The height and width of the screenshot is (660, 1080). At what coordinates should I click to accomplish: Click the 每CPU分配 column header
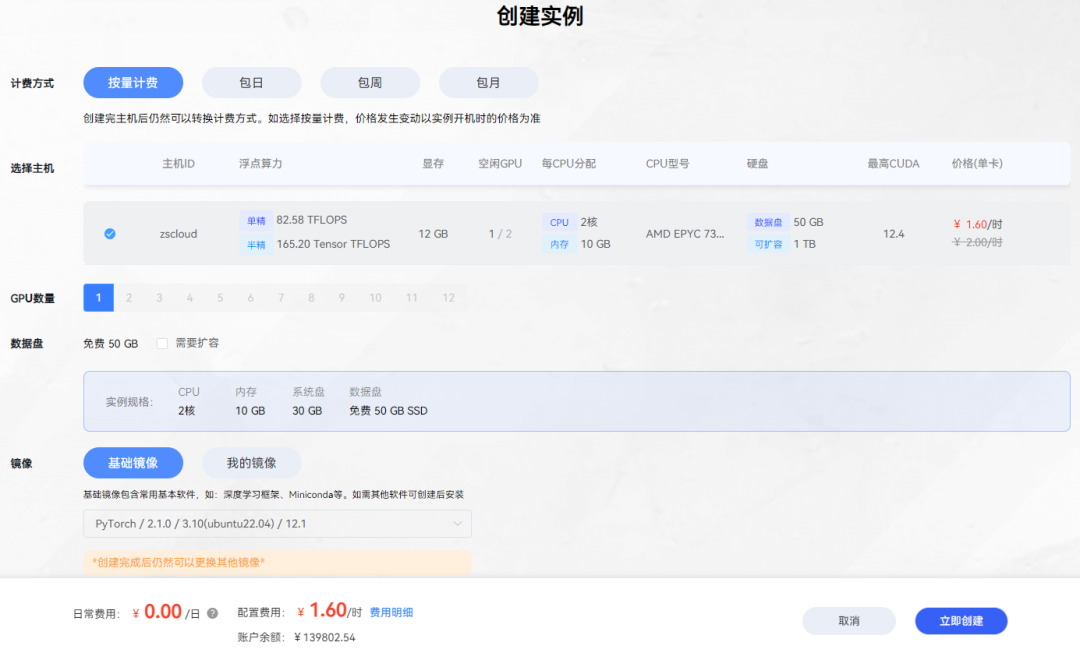(569, 164)
